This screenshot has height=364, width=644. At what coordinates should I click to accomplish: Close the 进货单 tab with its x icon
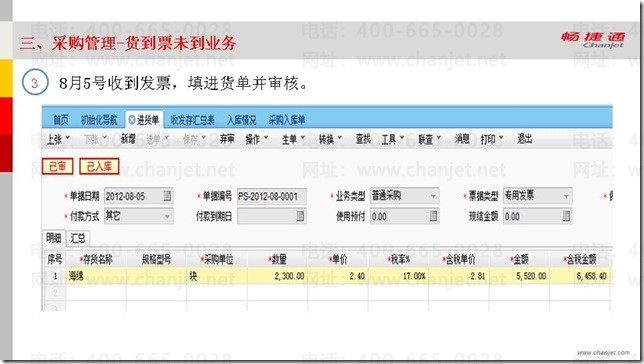tap(131, 120)
